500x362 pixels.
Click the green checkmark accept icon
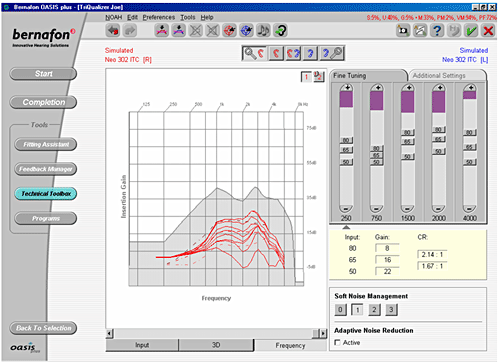[471, 31]
